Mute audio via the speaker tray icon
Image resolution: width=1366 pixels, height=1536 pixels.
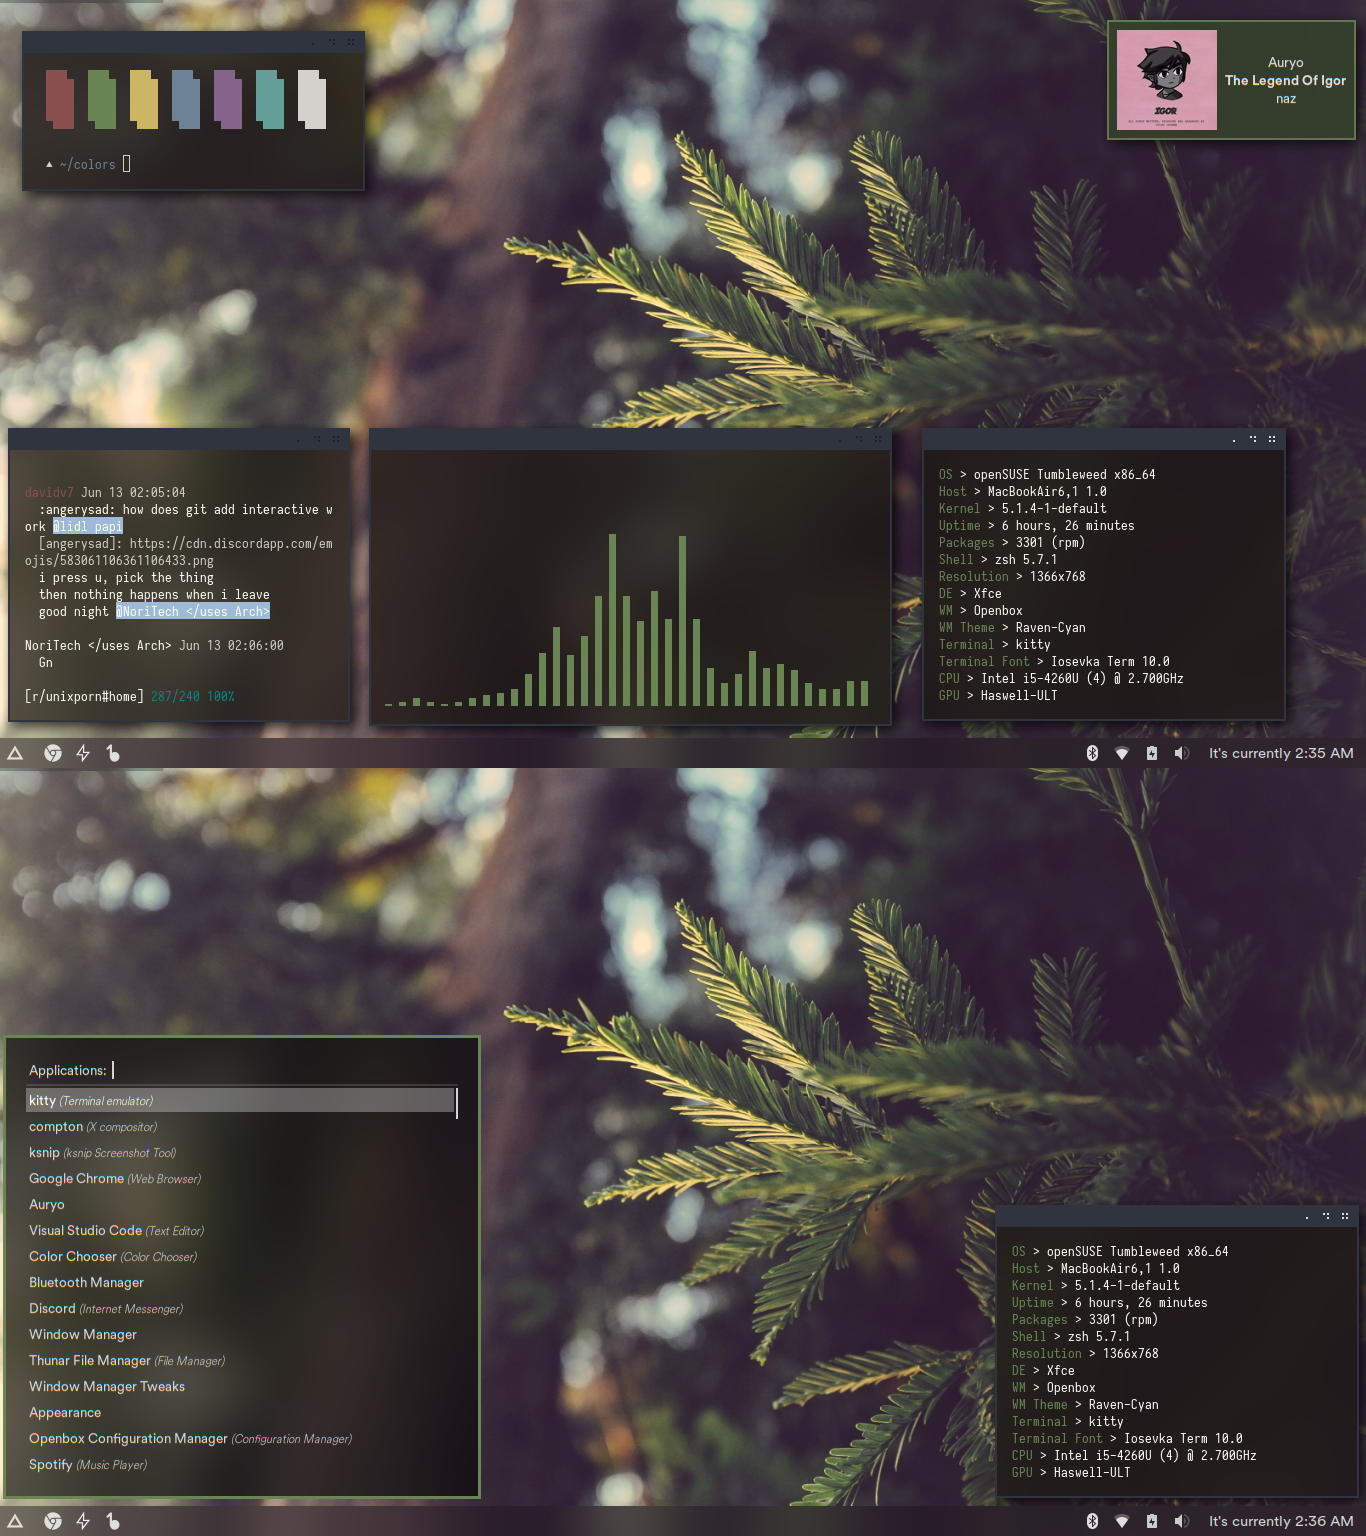coord(1181,753)
